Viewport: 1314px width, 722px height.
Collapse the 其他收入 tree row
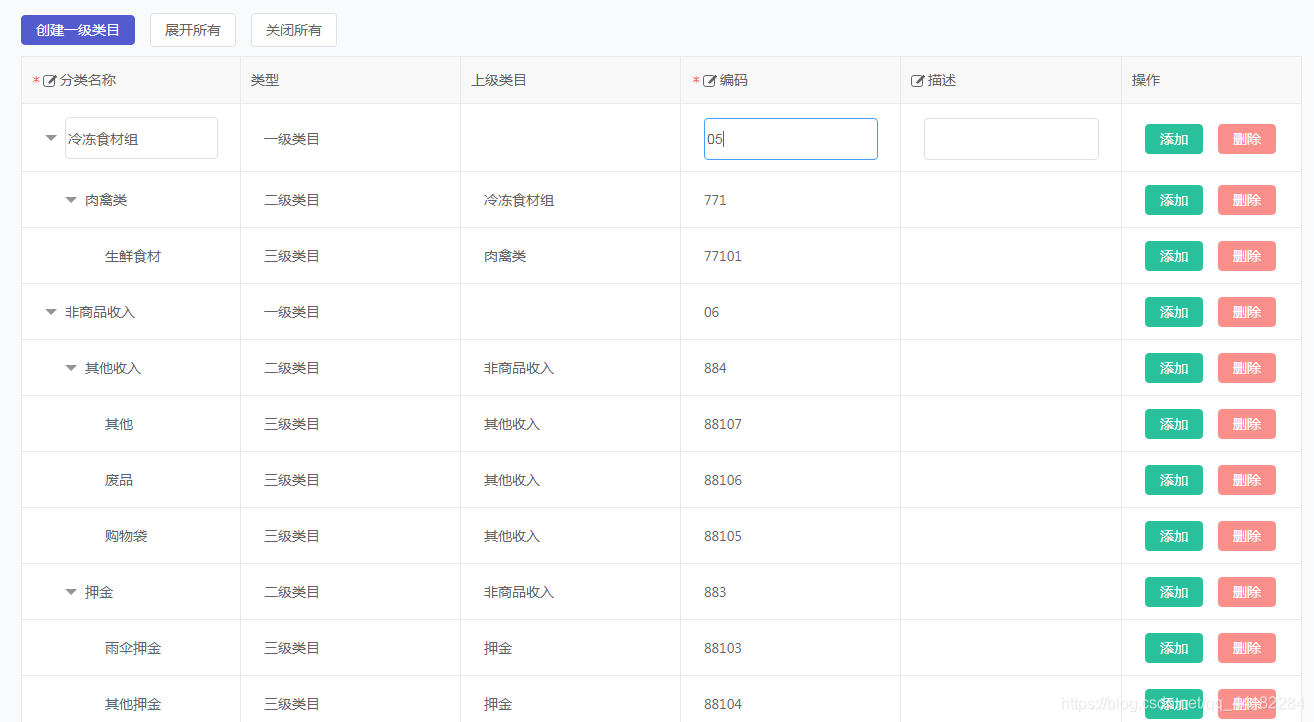coord(71,368)
